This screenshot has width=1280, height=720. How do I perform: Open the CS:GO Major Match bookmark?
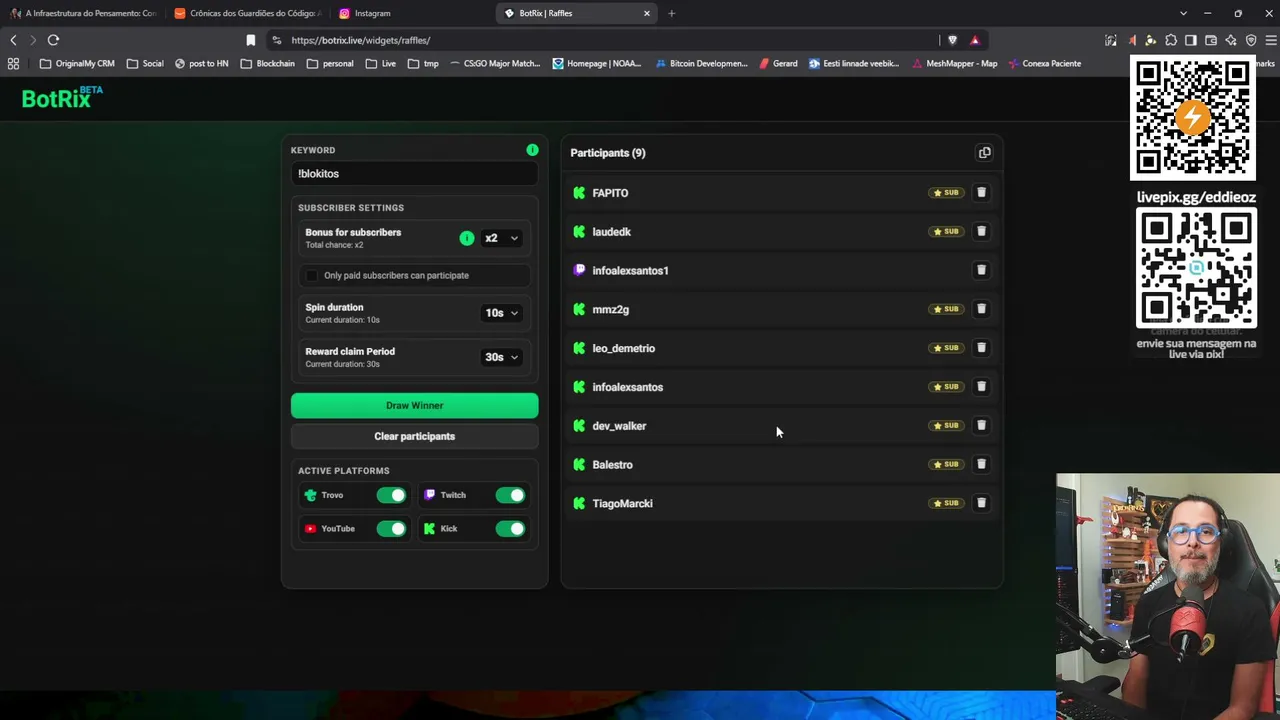(x=494, y=63)
